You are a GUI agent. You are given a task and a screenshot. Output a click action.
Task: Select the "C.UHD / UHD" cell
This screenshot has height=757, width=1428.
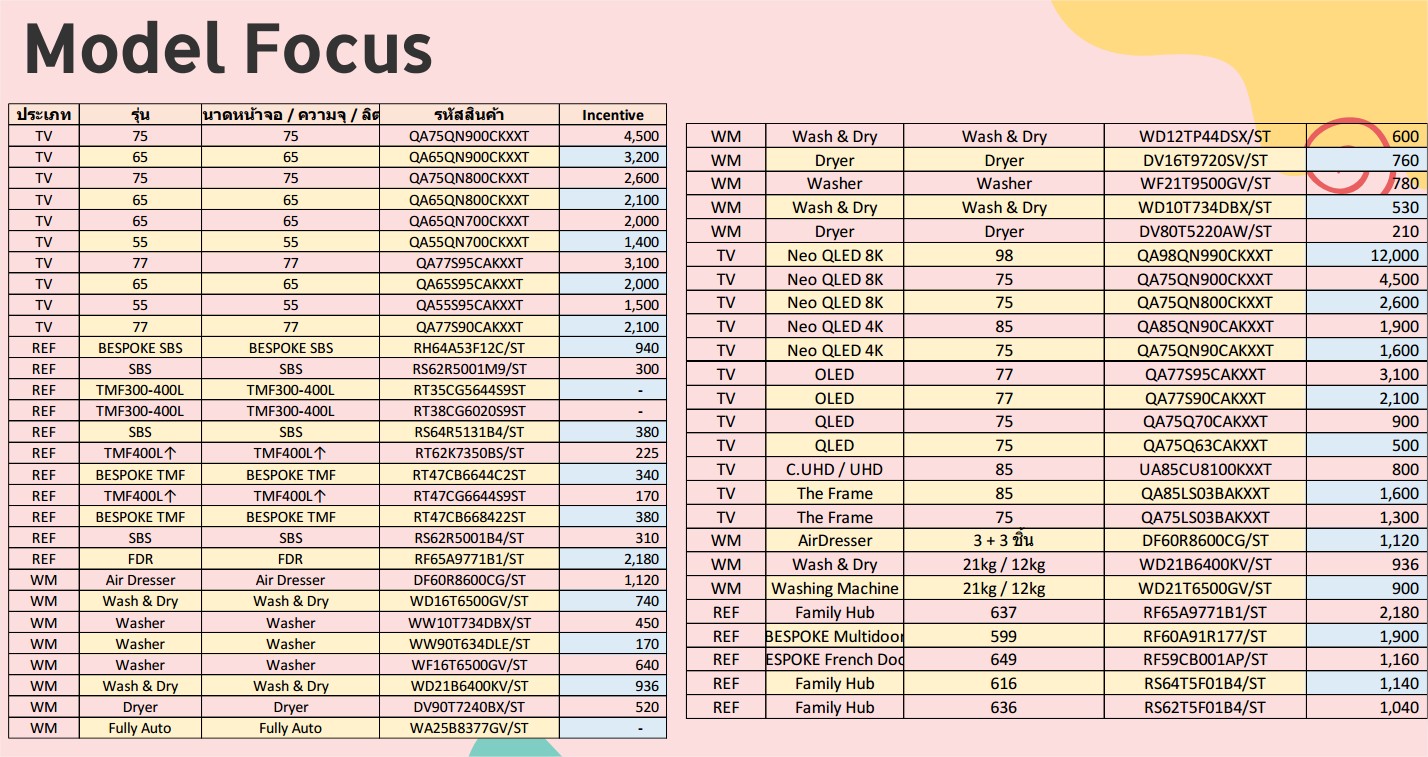pyautogui.click(x=834, y=469)
